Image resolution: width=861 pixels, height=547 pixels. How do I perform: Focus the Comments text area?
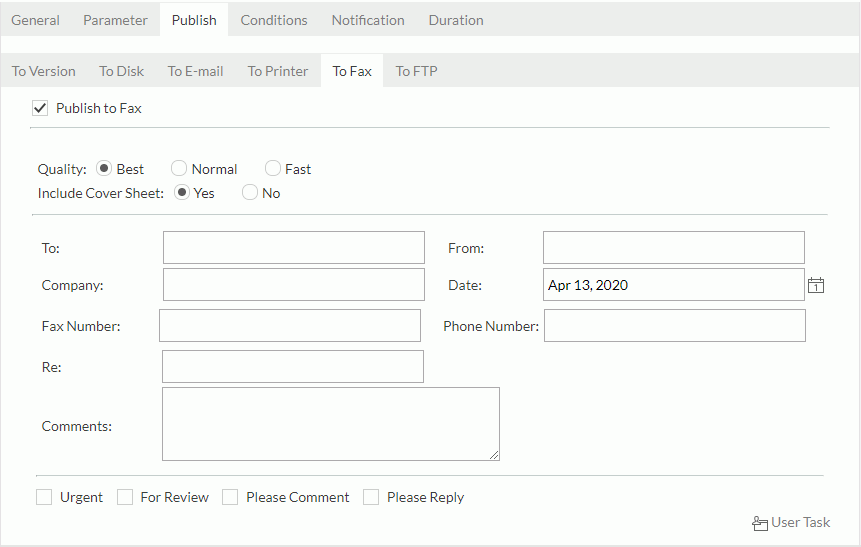click(x=330, y=424)
